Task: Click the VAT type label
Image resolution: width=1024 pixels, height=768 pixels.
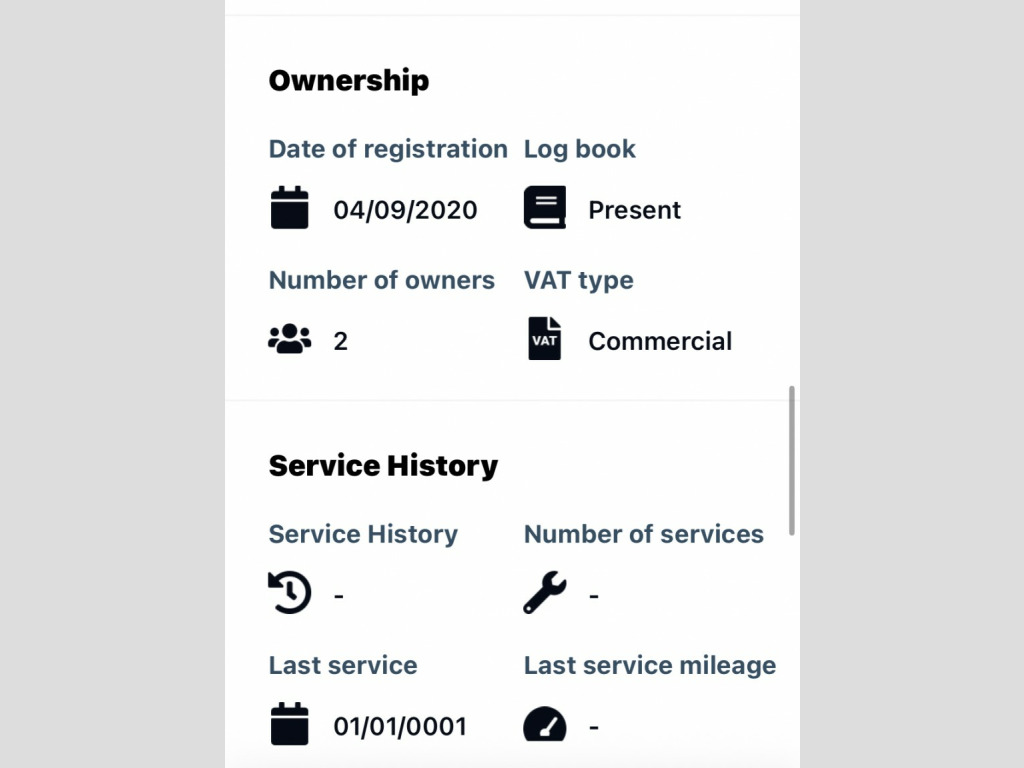Action: [578, 280]
